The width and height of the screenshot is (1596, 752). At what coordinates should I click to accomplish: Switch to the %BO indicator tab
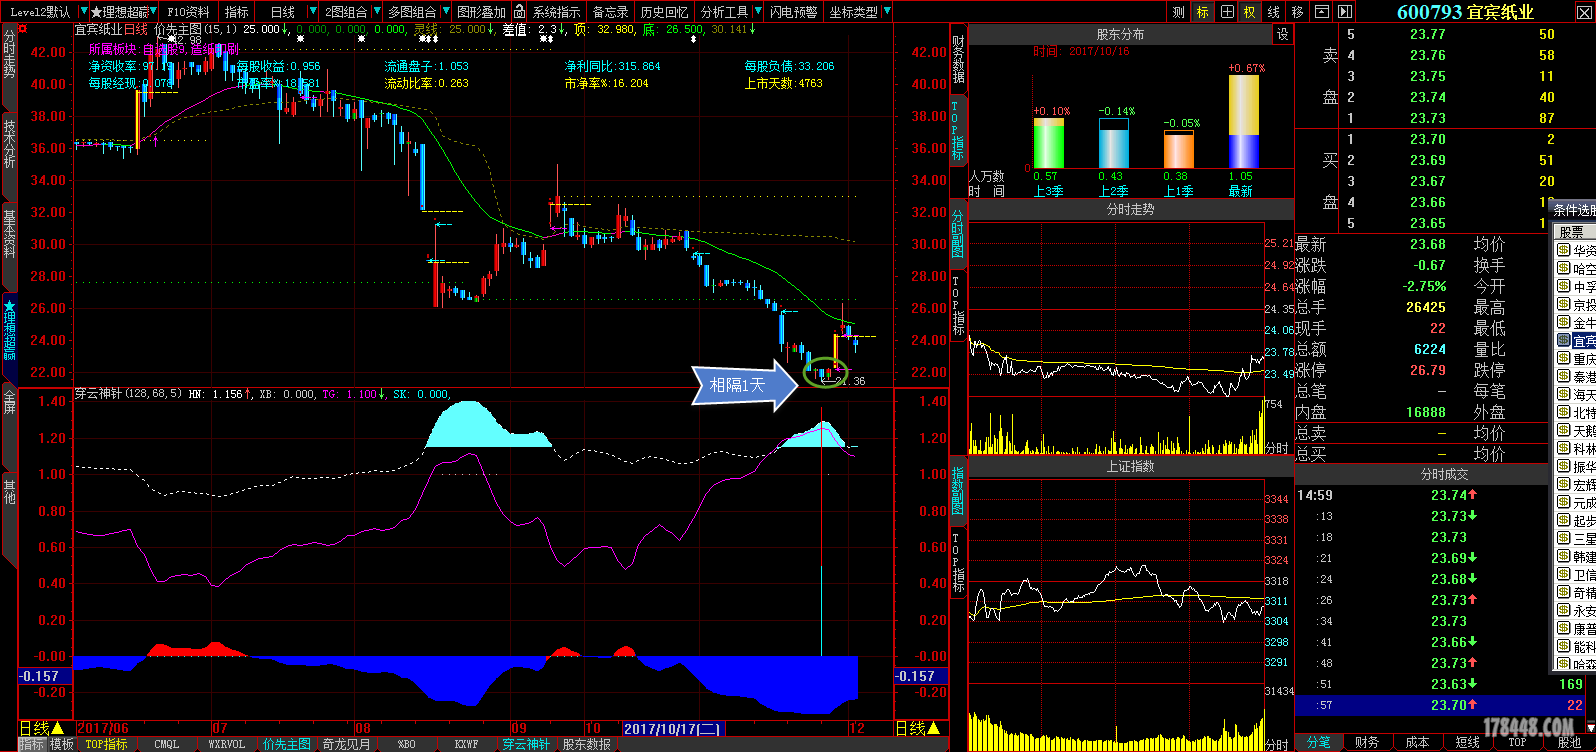tap(406, 744)
